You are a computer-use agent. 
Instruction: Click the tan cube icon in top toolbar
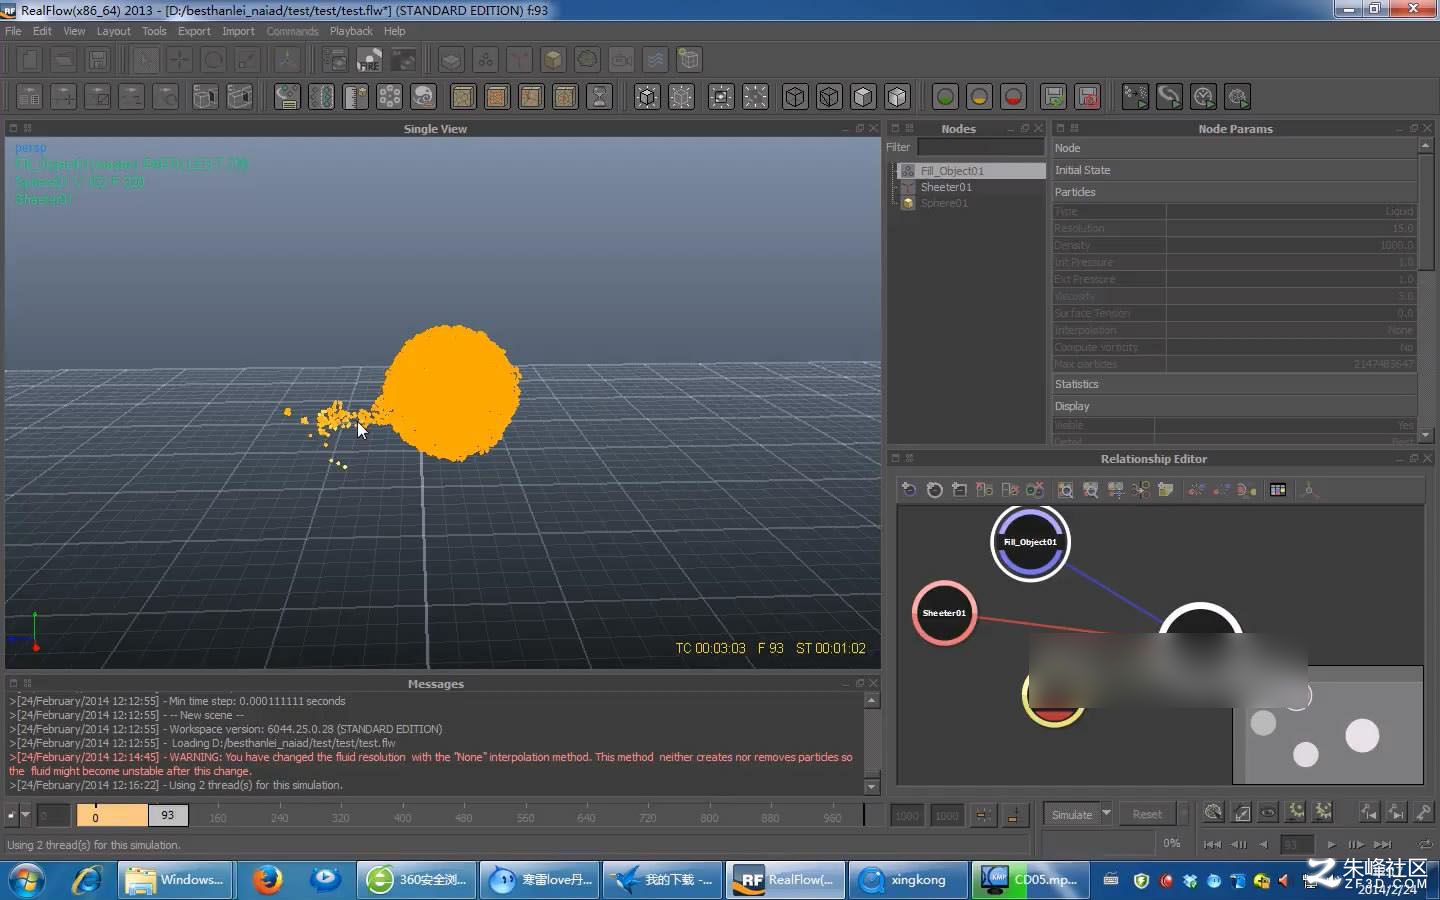click(x=553, y=60)
